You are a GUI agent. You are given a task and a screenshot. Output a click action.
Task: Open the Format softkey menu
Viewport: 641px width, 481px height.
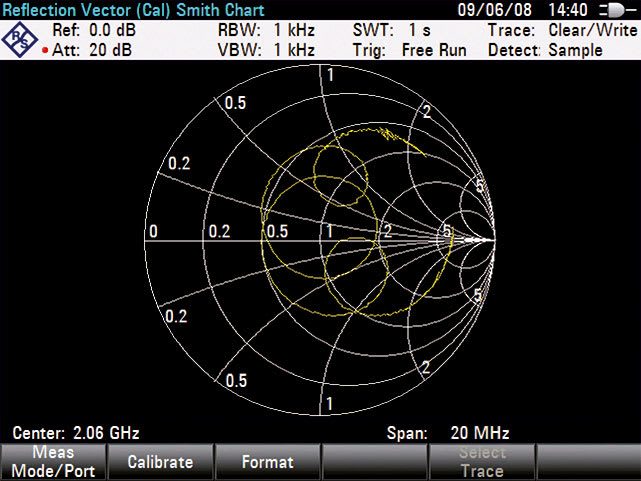click(x=267, y=462)
